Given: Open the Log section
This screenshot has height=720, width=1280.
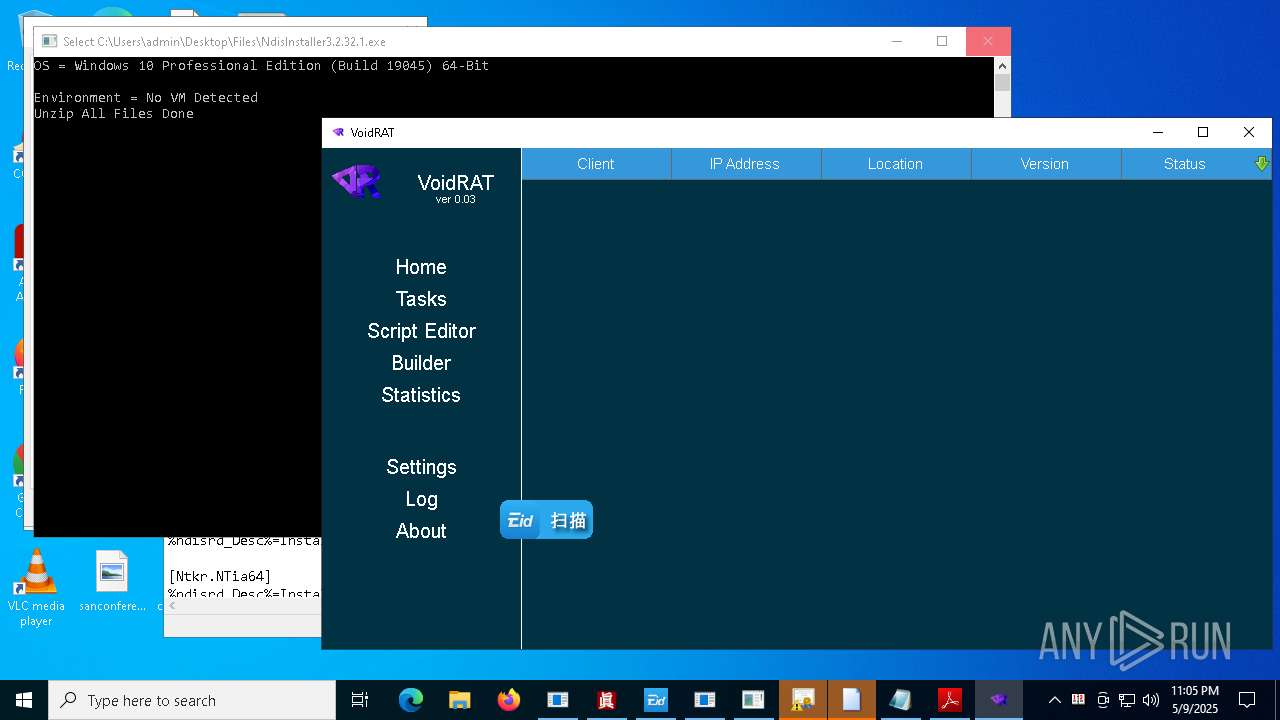Looking at the screenshot, I should coord(421,499).
